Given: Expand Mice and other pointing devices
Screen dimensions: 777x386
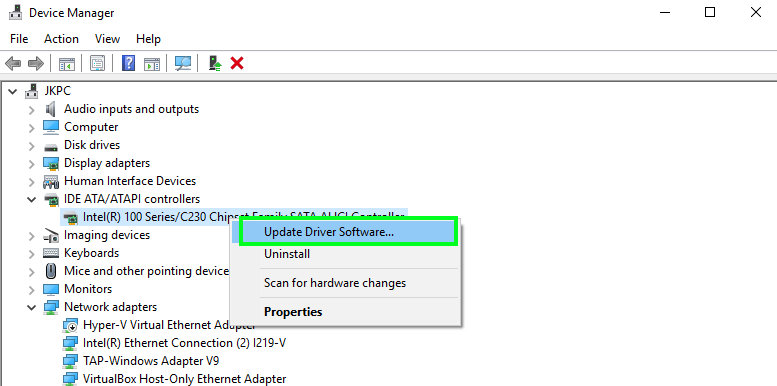Looking at the screenshot, I should pos(32,272).
